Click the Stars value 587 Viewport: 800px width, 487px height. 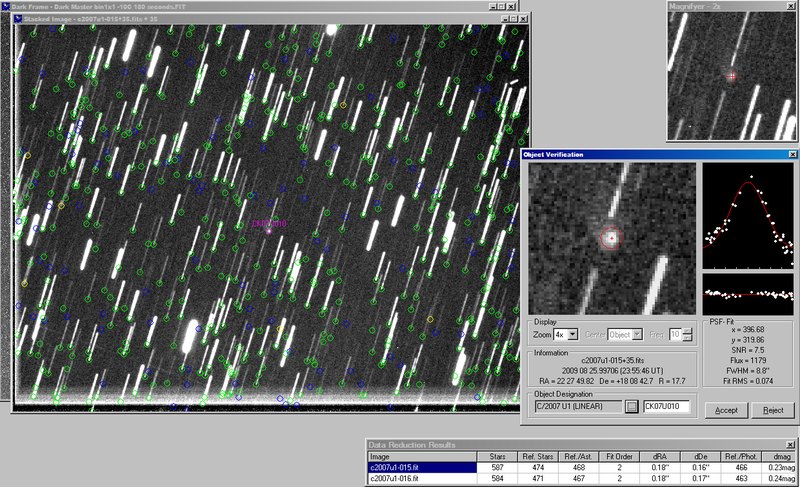pyautogui.click(x=497, y=468)
